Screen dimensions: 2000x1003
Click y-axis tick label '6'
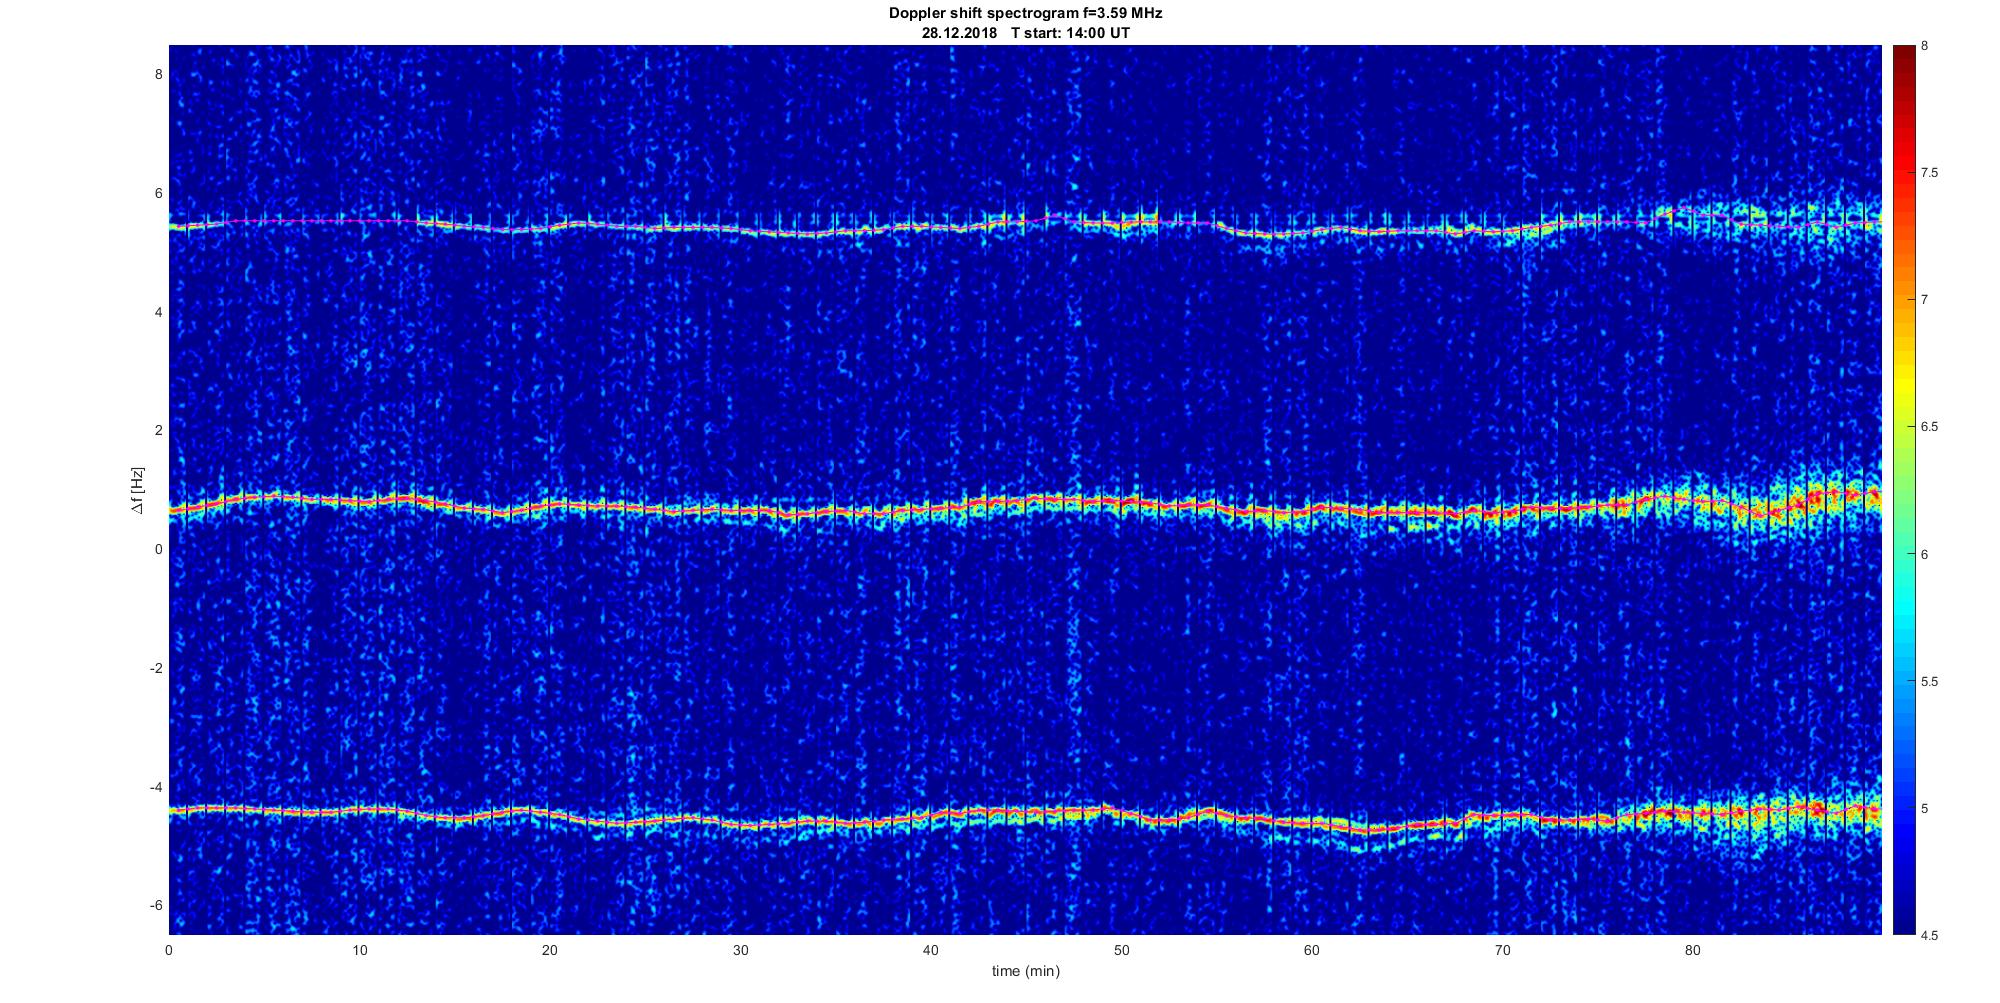pos(158,193)
